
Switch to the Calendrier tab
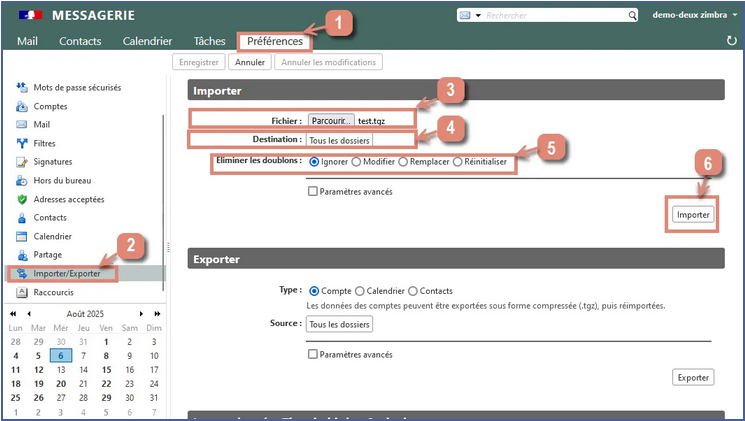click(x=147, y=41)
